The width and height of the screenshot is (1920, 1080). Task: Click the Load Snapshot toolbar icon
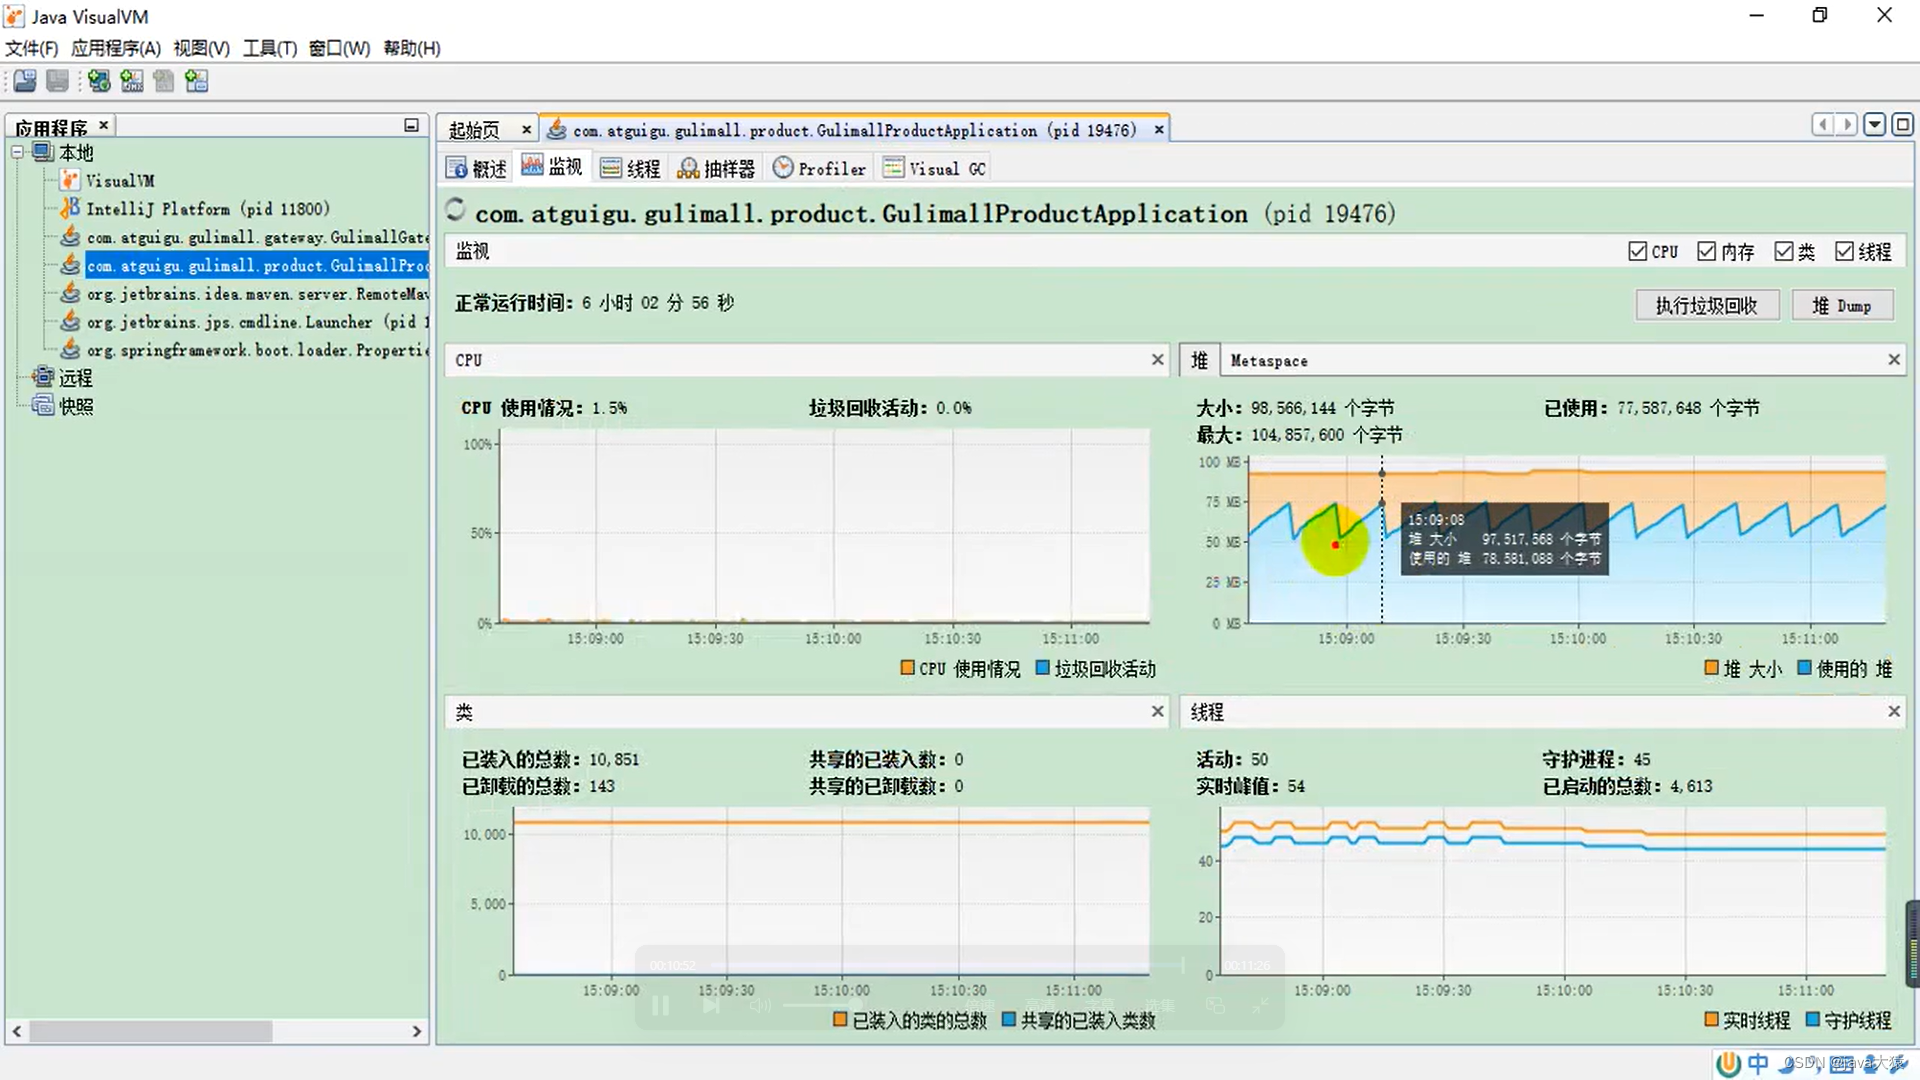(25, 81)
